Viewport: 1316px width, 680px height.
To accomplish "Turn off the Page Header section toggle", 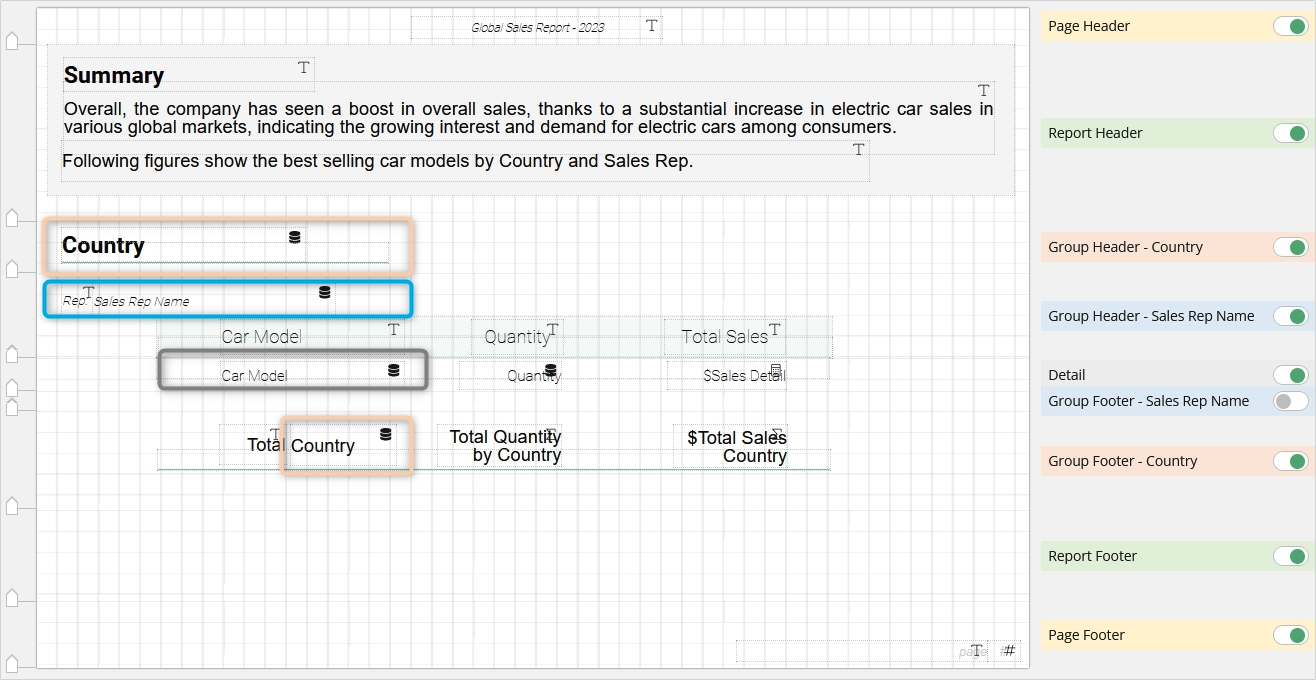I will pyautogui.click(x=1290, y=26).
